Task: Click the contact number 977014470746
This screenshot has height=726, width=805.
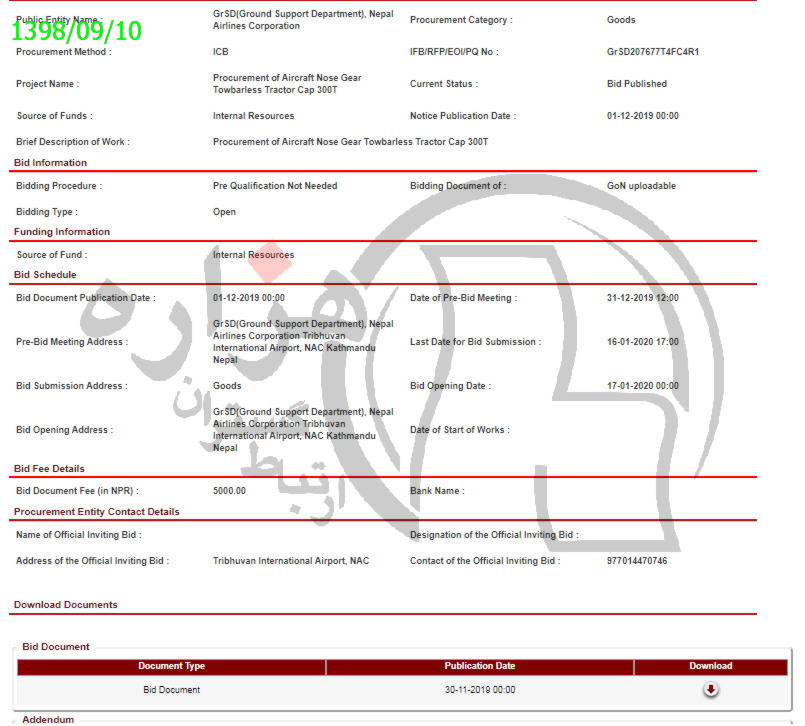Action: click(x=636, y=561)
